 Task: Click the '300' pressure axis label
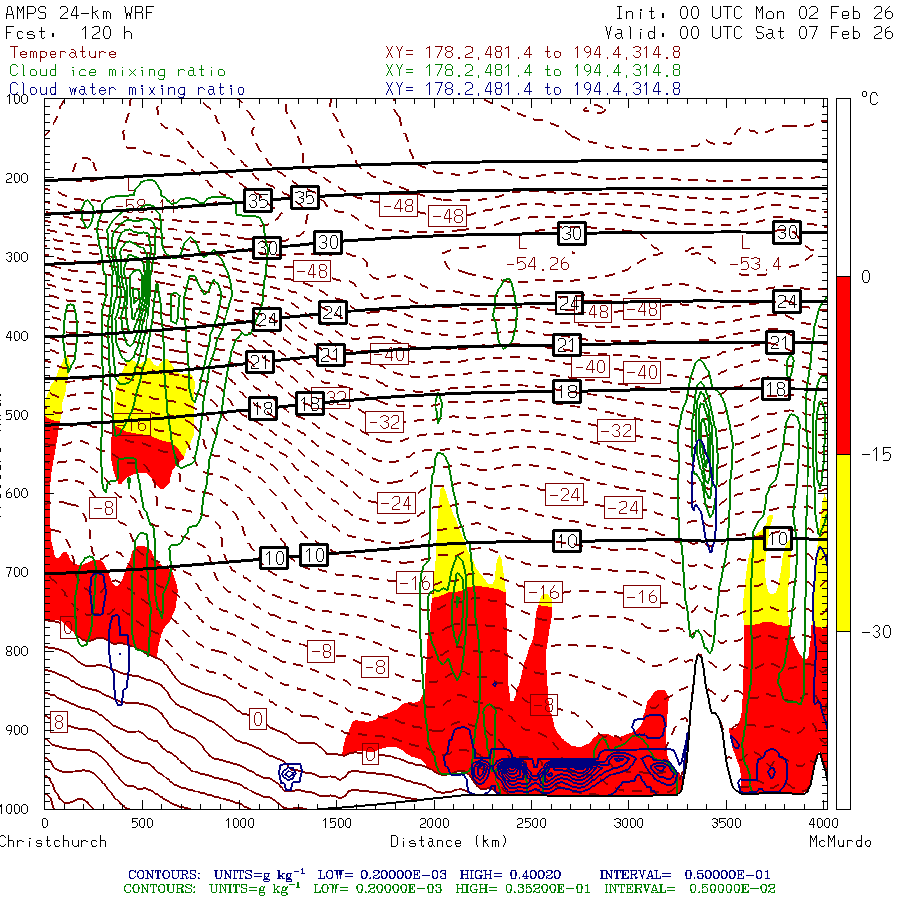(17, 257)
